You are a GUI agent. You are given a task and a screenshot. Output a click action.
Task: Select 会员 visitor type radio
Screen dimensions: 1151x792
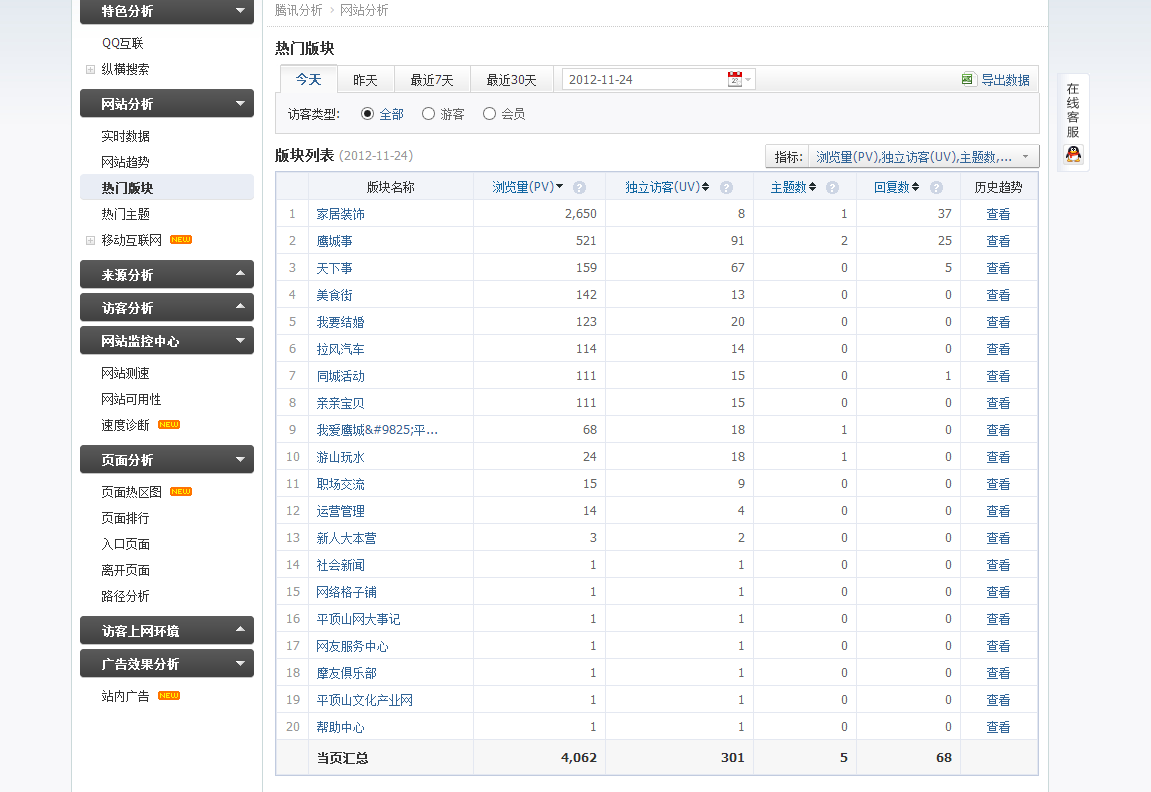click(x=489, y=114)
